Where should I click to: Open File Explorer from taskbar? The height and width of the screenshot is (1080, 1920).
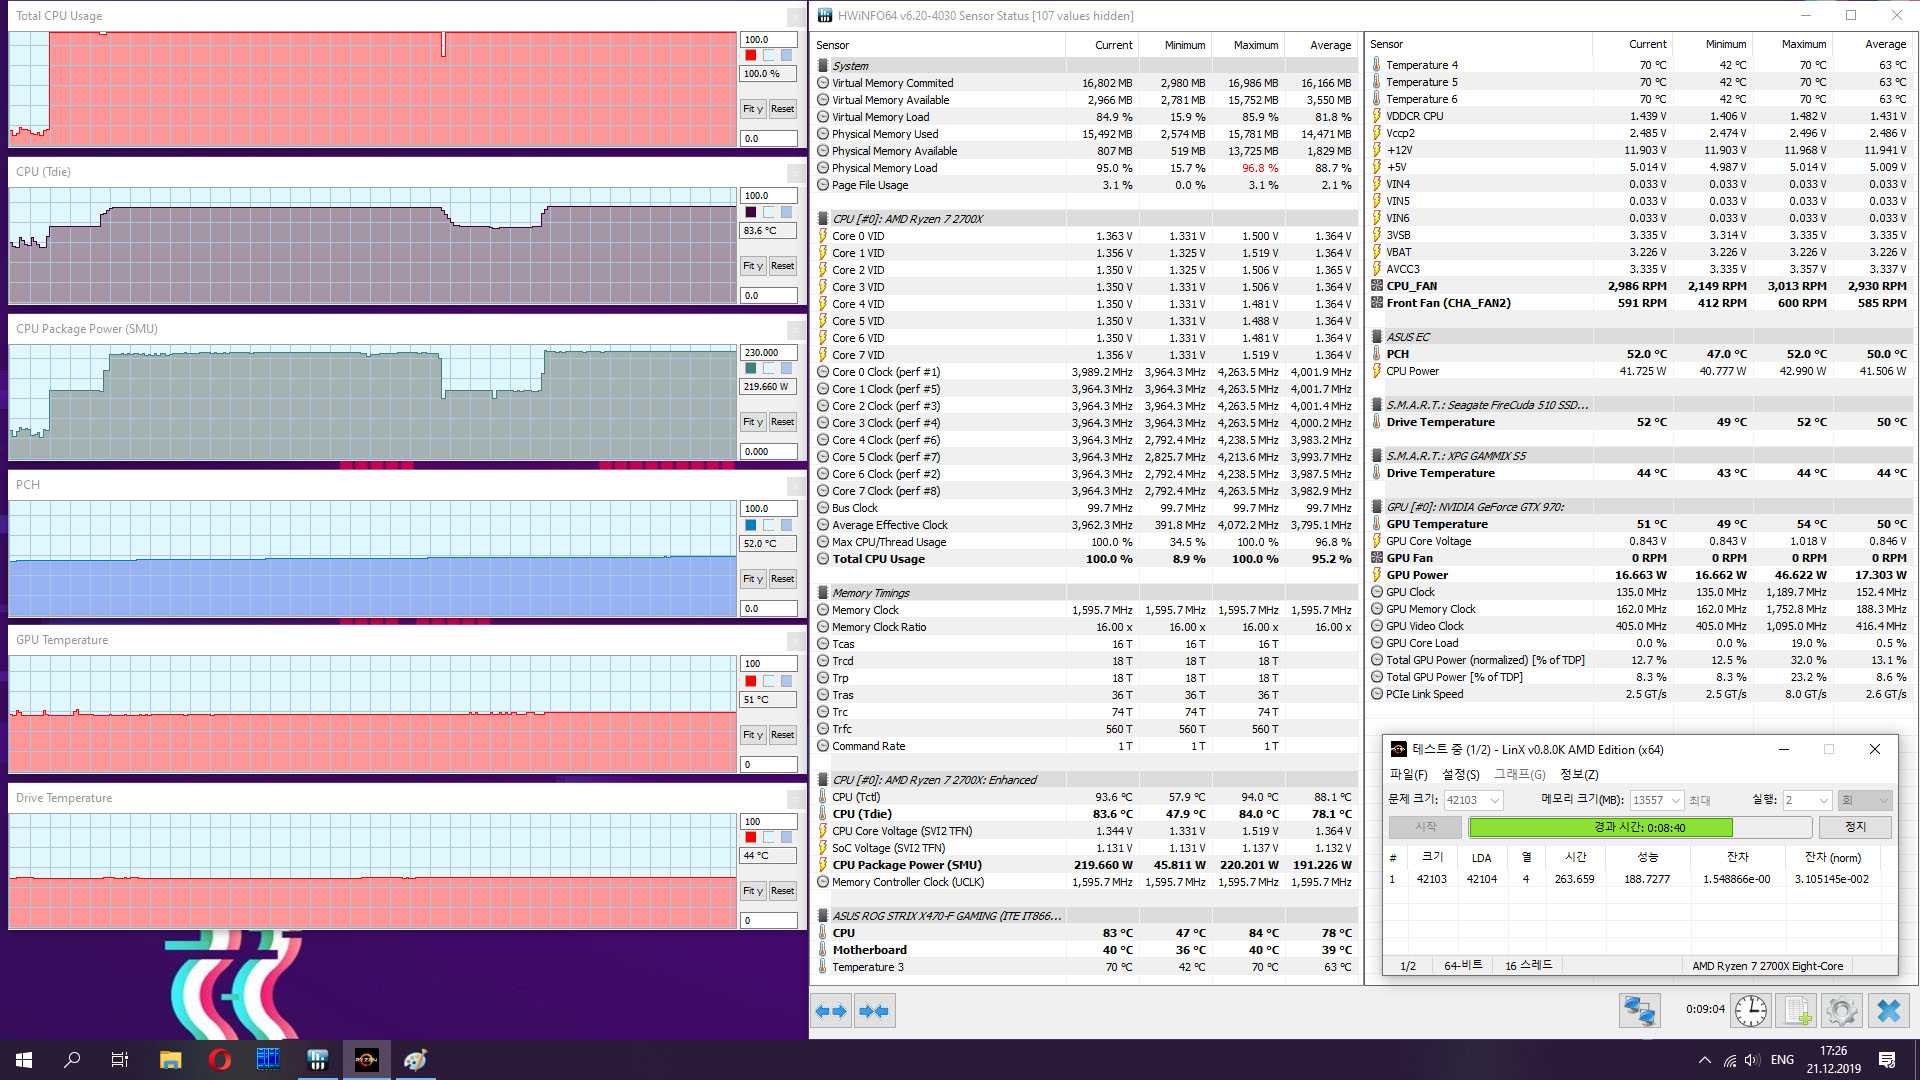click(170, 1060)
